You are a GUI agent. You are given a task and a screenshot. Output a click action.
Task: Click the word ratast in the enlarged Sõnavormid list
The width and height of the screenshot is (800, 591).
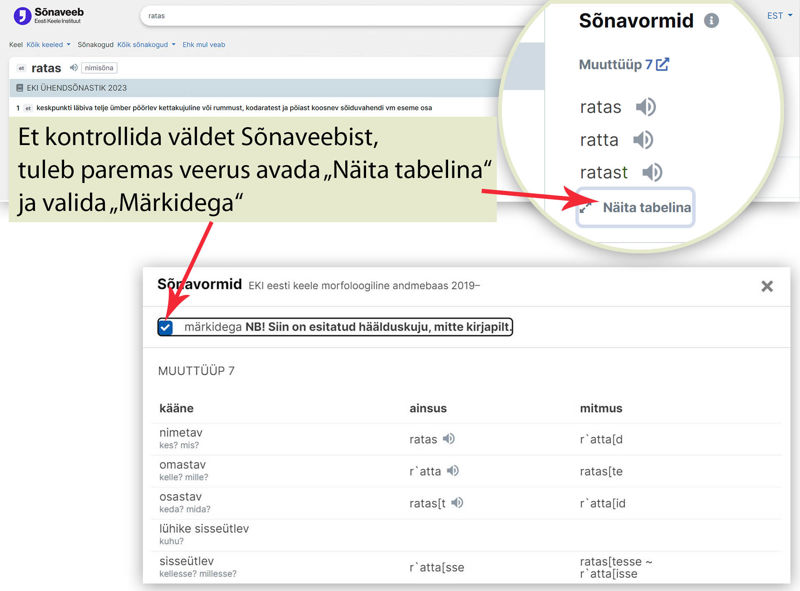604,173
